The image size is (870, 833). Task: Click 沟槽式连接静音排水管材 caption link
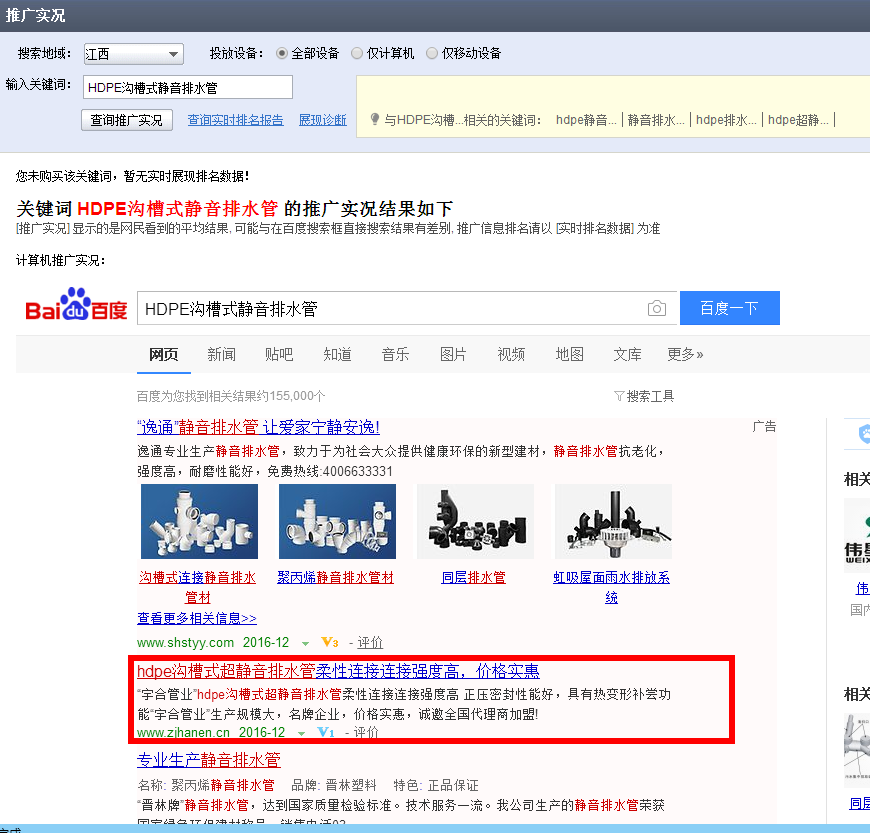pyautogui.click(x=198, y=587)
